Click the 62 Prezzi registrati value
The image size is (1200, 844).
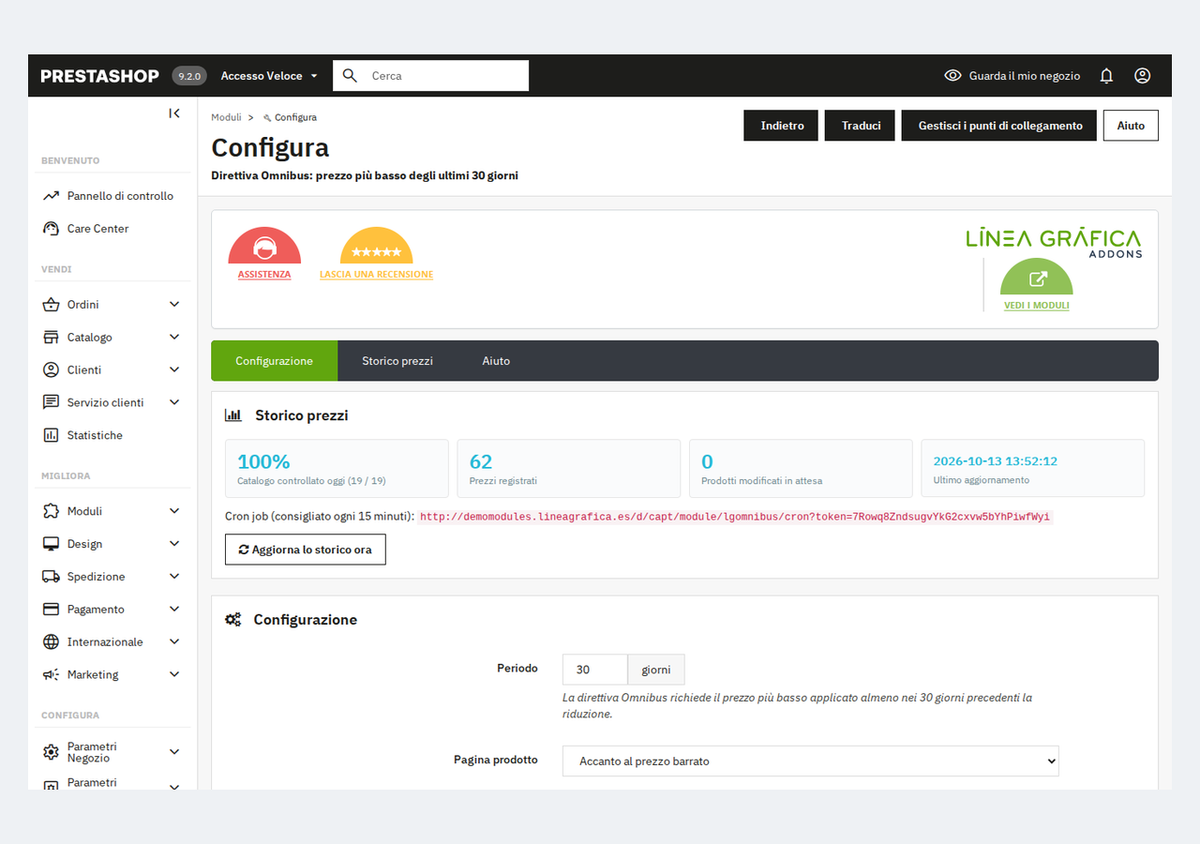[x=481, y=462]
